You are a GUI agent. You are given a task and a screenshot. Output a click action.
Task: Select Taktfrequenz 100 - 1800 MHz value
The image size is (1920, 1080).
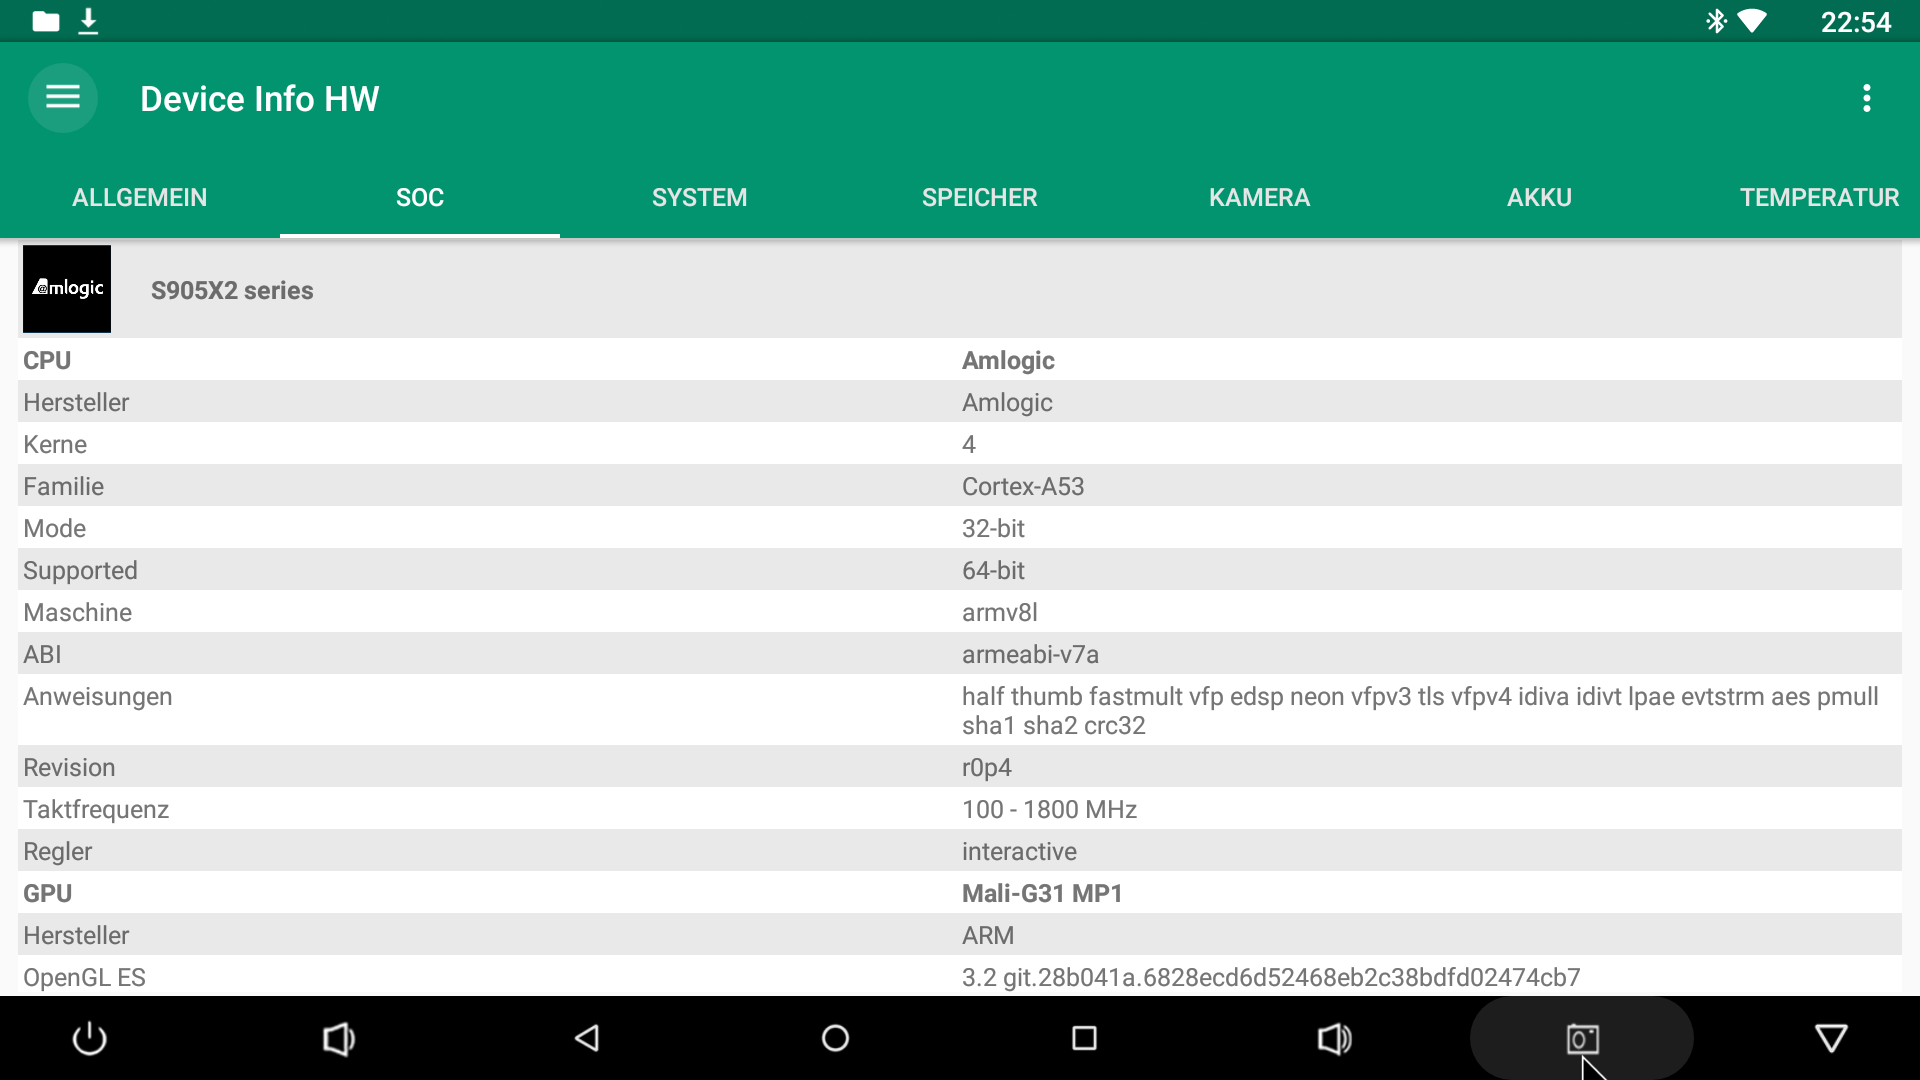(1049, 809)
